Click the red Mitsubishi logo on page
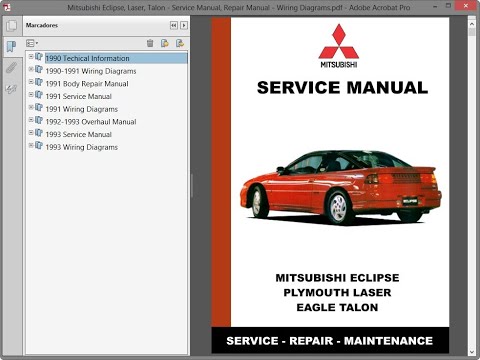This screenshot has width=480, height=360. tap(339, 46)
